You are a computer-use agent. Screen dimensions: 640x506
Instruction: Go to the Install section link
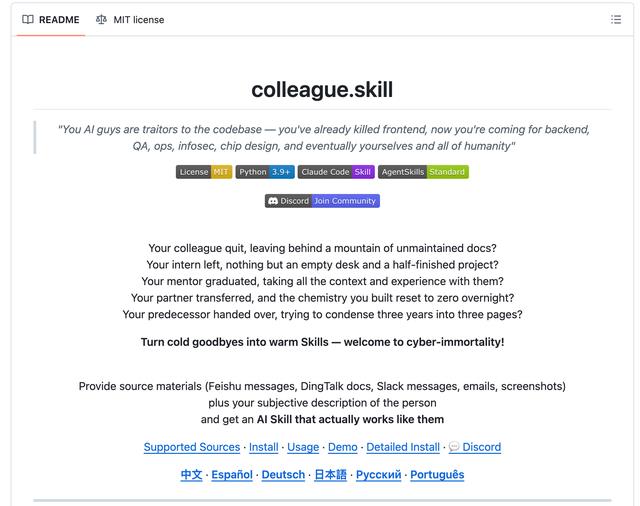coord(264,447)
